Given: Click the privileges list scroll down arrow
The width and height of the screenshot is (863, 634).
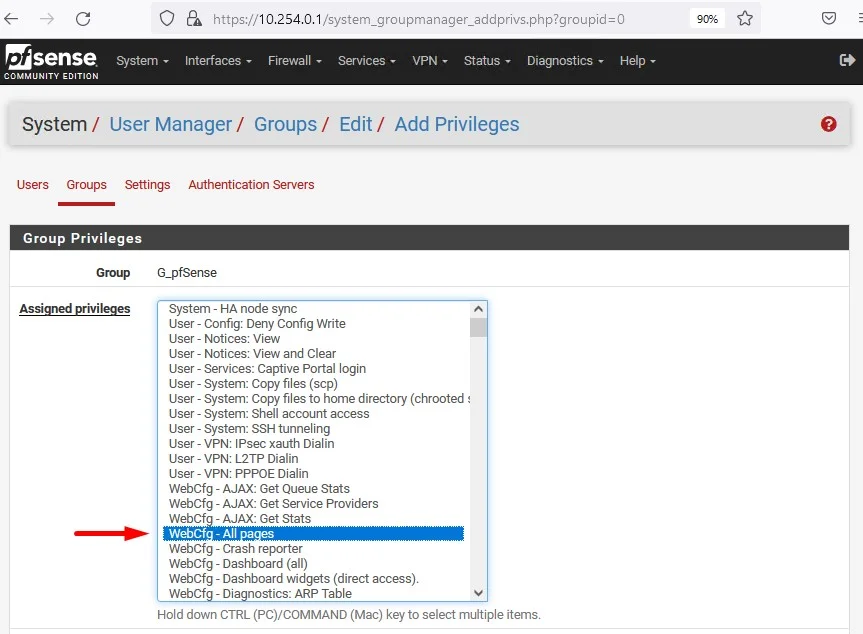Looking at the screenshot, I should pyautogui.click(x=478, y=593).
